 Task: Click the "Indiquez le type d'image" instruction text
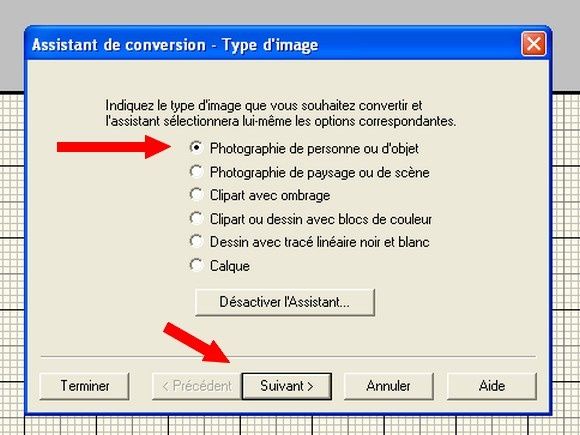tap(281, 113)
